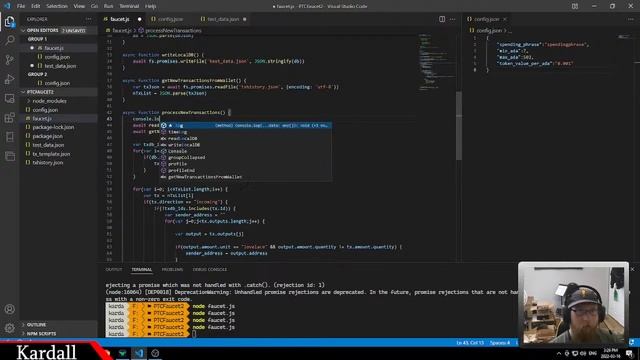Viewport: 640px width, 360px height.
Task: Collapse the Open Editors section
Action: (58, 31)
